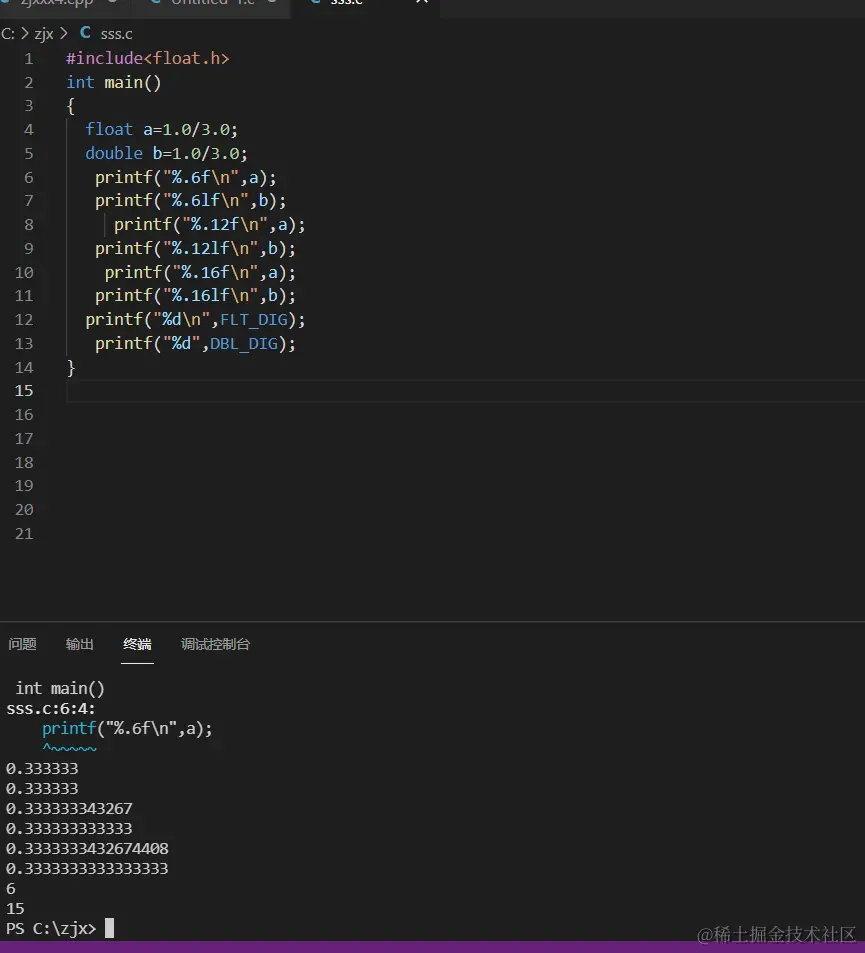Click the printf "%.16lf\n" line
The height and width of the screenshot is (953, 865).
click(195, 295)
